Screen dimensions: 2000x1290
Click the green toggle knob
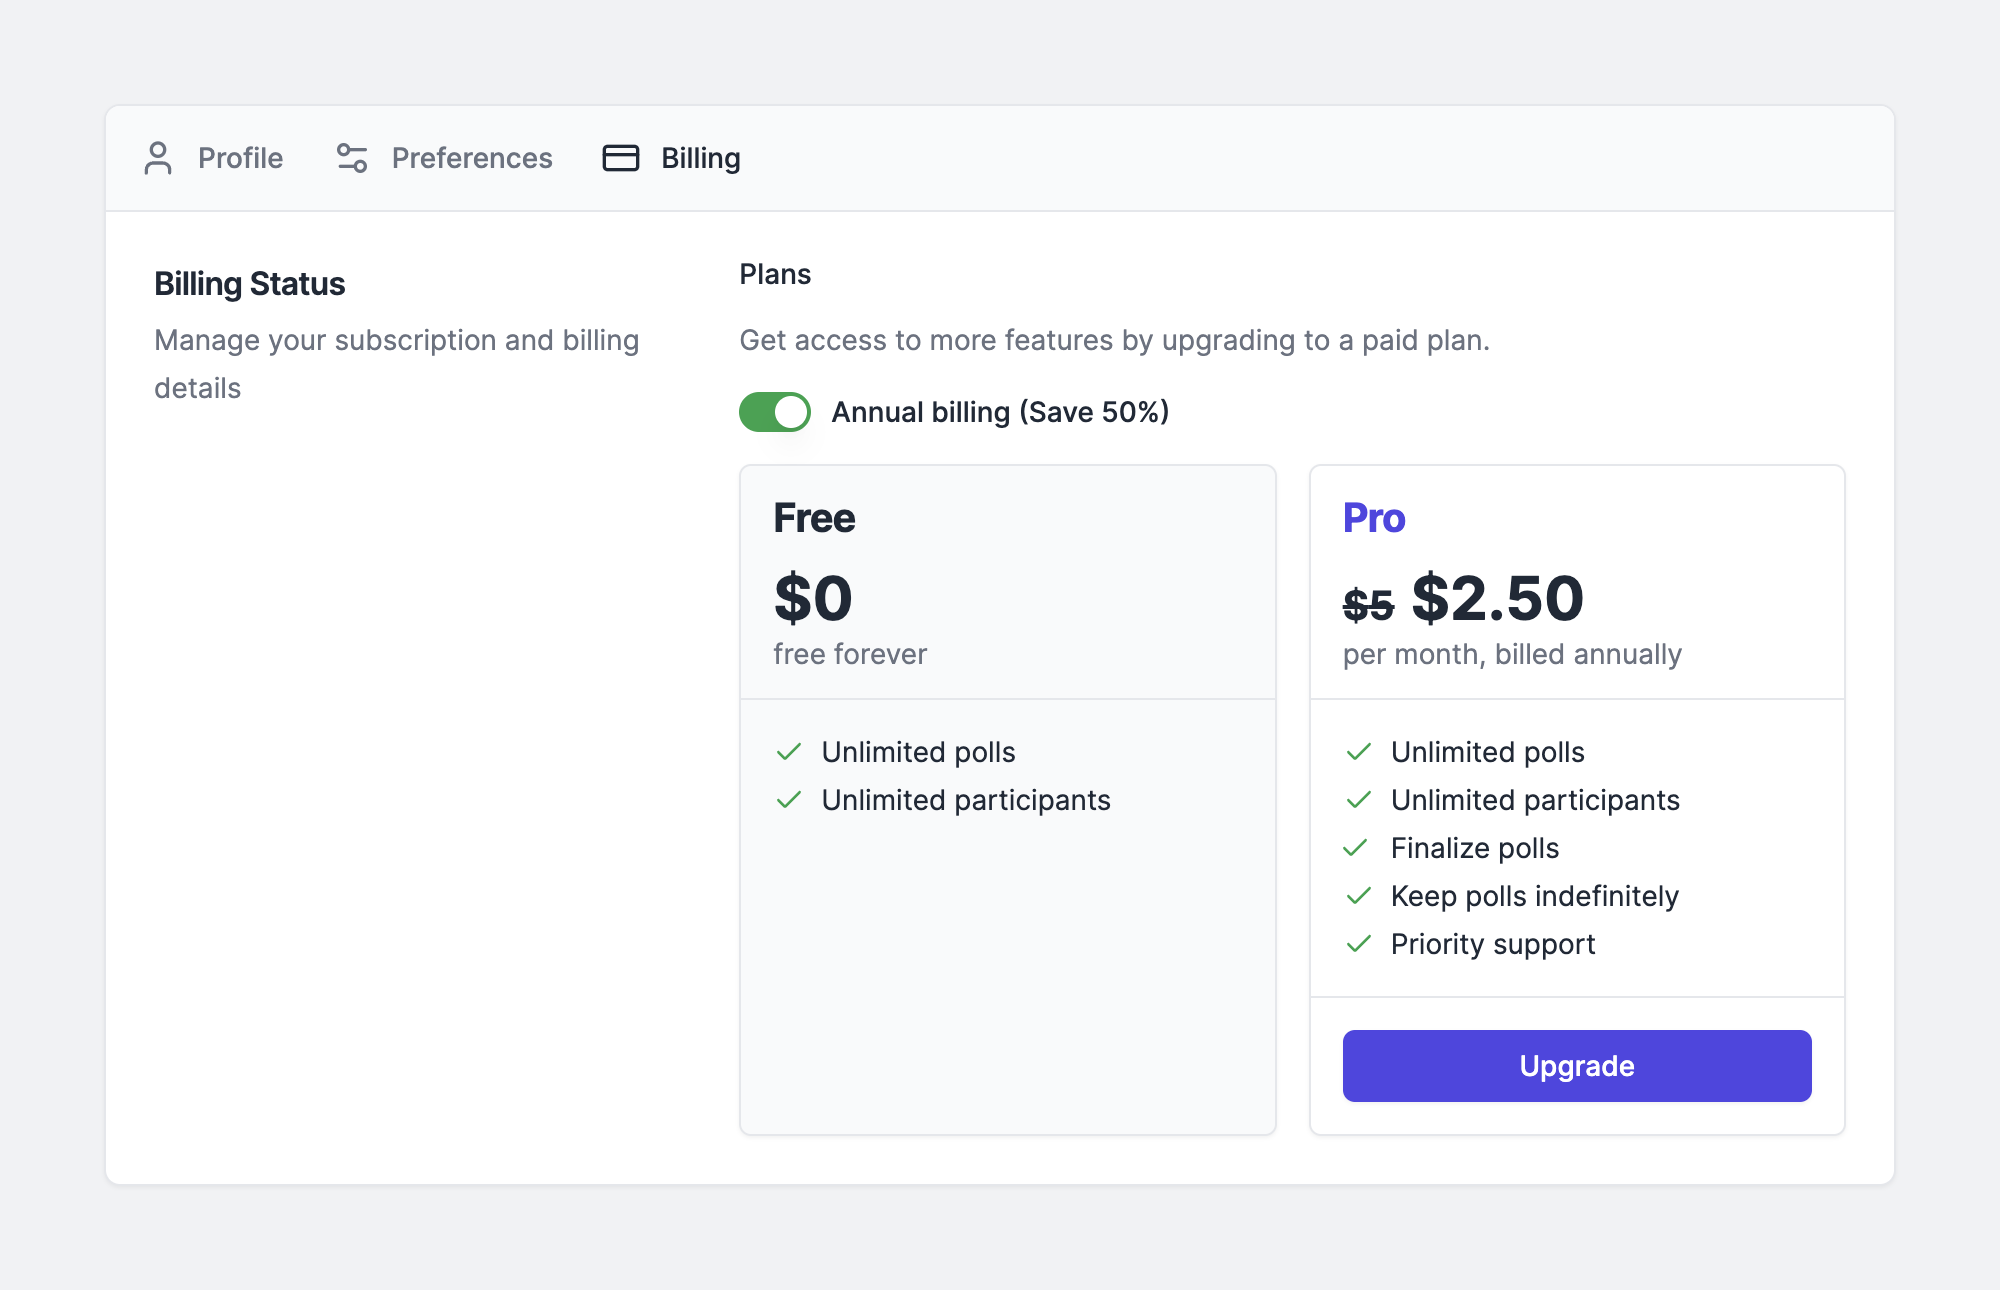(789, 411)
